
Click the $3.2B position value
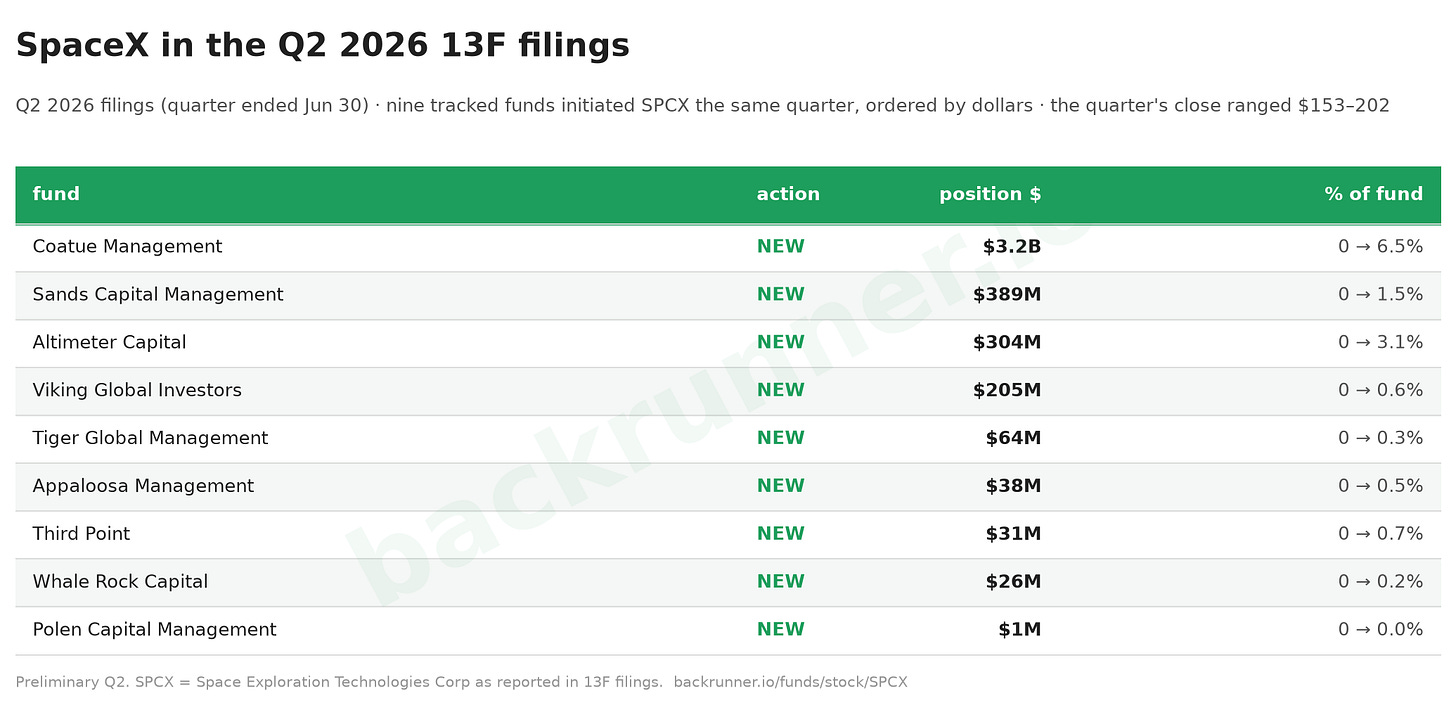(x=1012, y=247)
